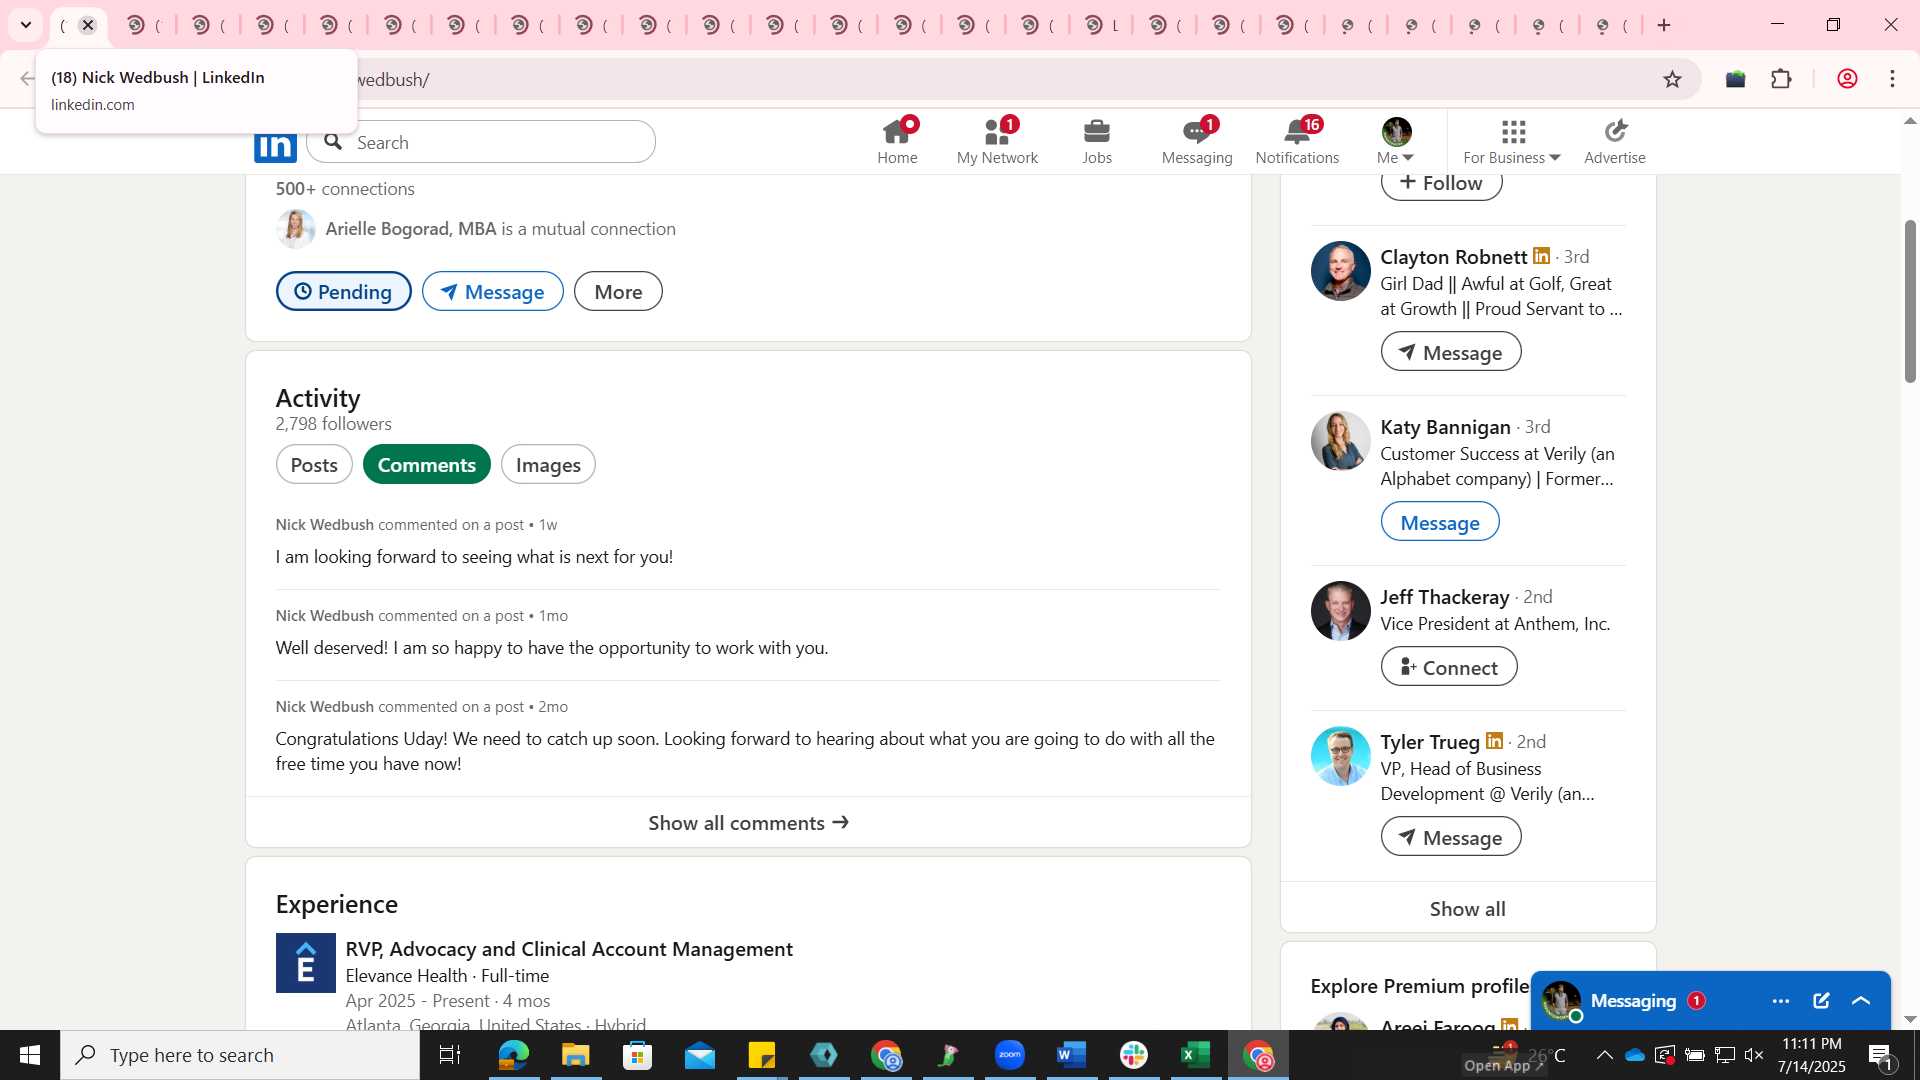1920x1080 pixels.
Task: Bookmark this page with star icon
Action: tap(1672, 79)
